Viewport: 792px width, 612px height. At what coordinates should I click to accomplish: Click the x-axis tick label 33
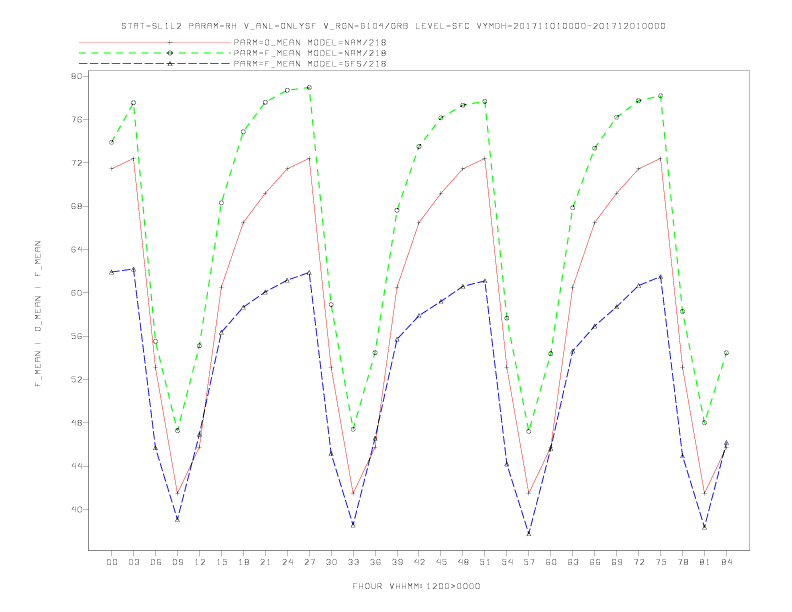pos(353,562)
